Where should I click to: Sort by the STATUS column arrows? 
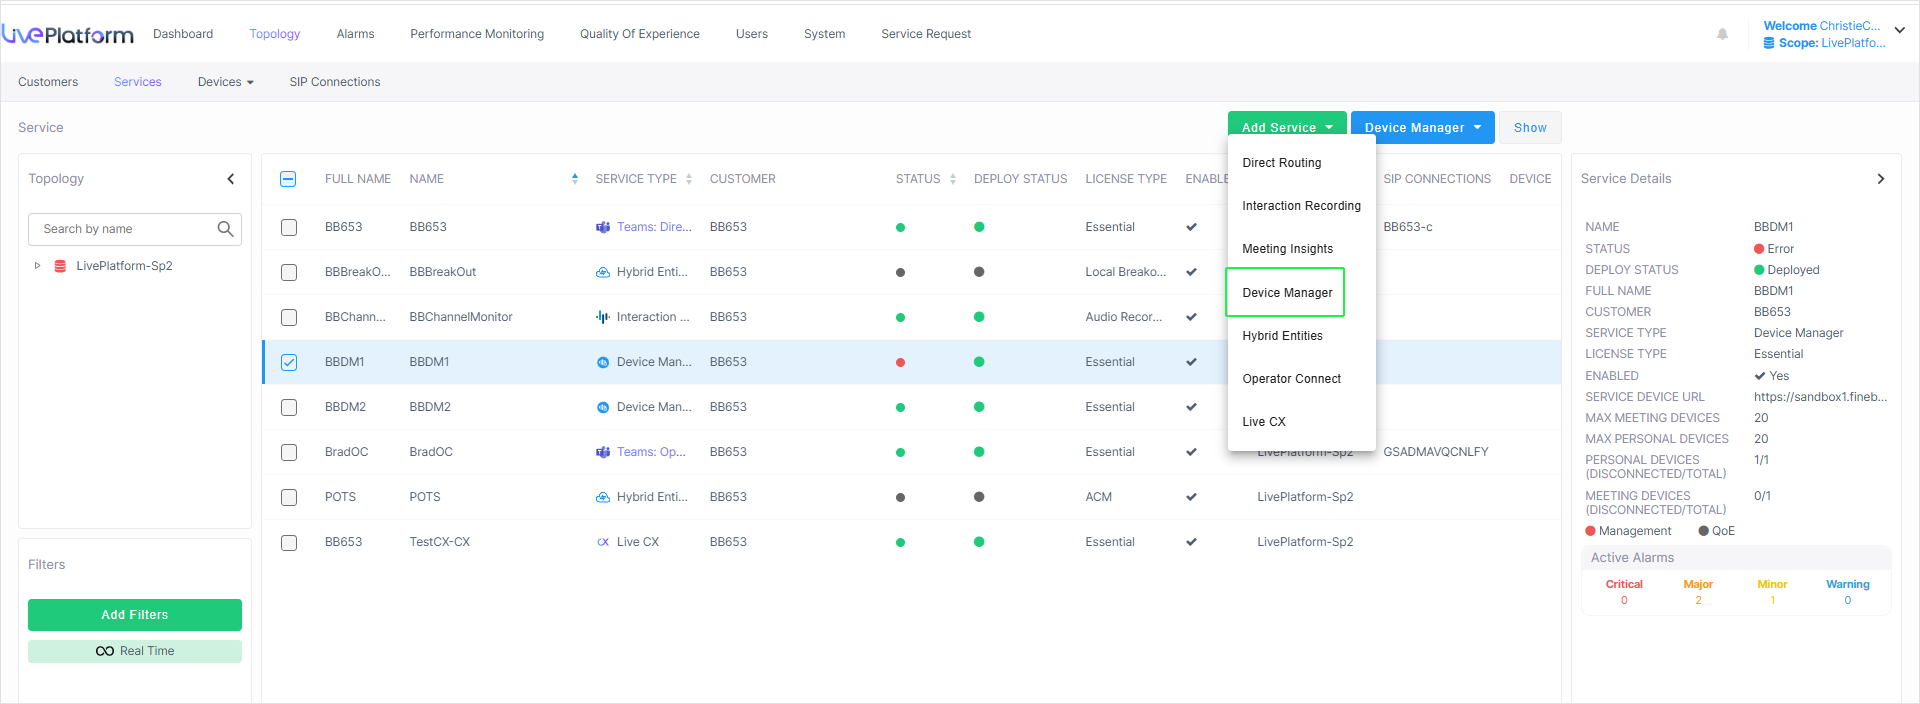(953, 179)
